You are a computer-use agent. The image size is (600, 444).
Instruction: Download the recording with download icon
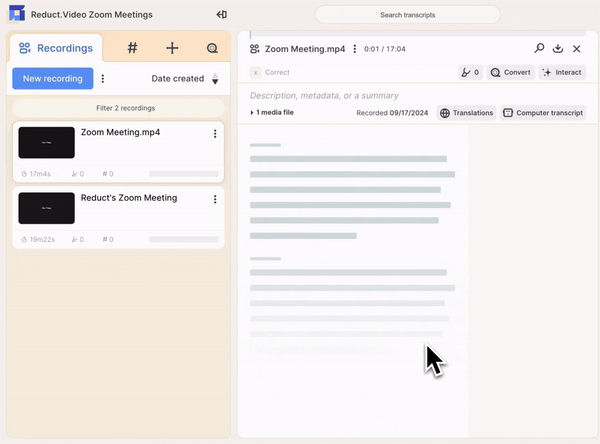point(558,49)
